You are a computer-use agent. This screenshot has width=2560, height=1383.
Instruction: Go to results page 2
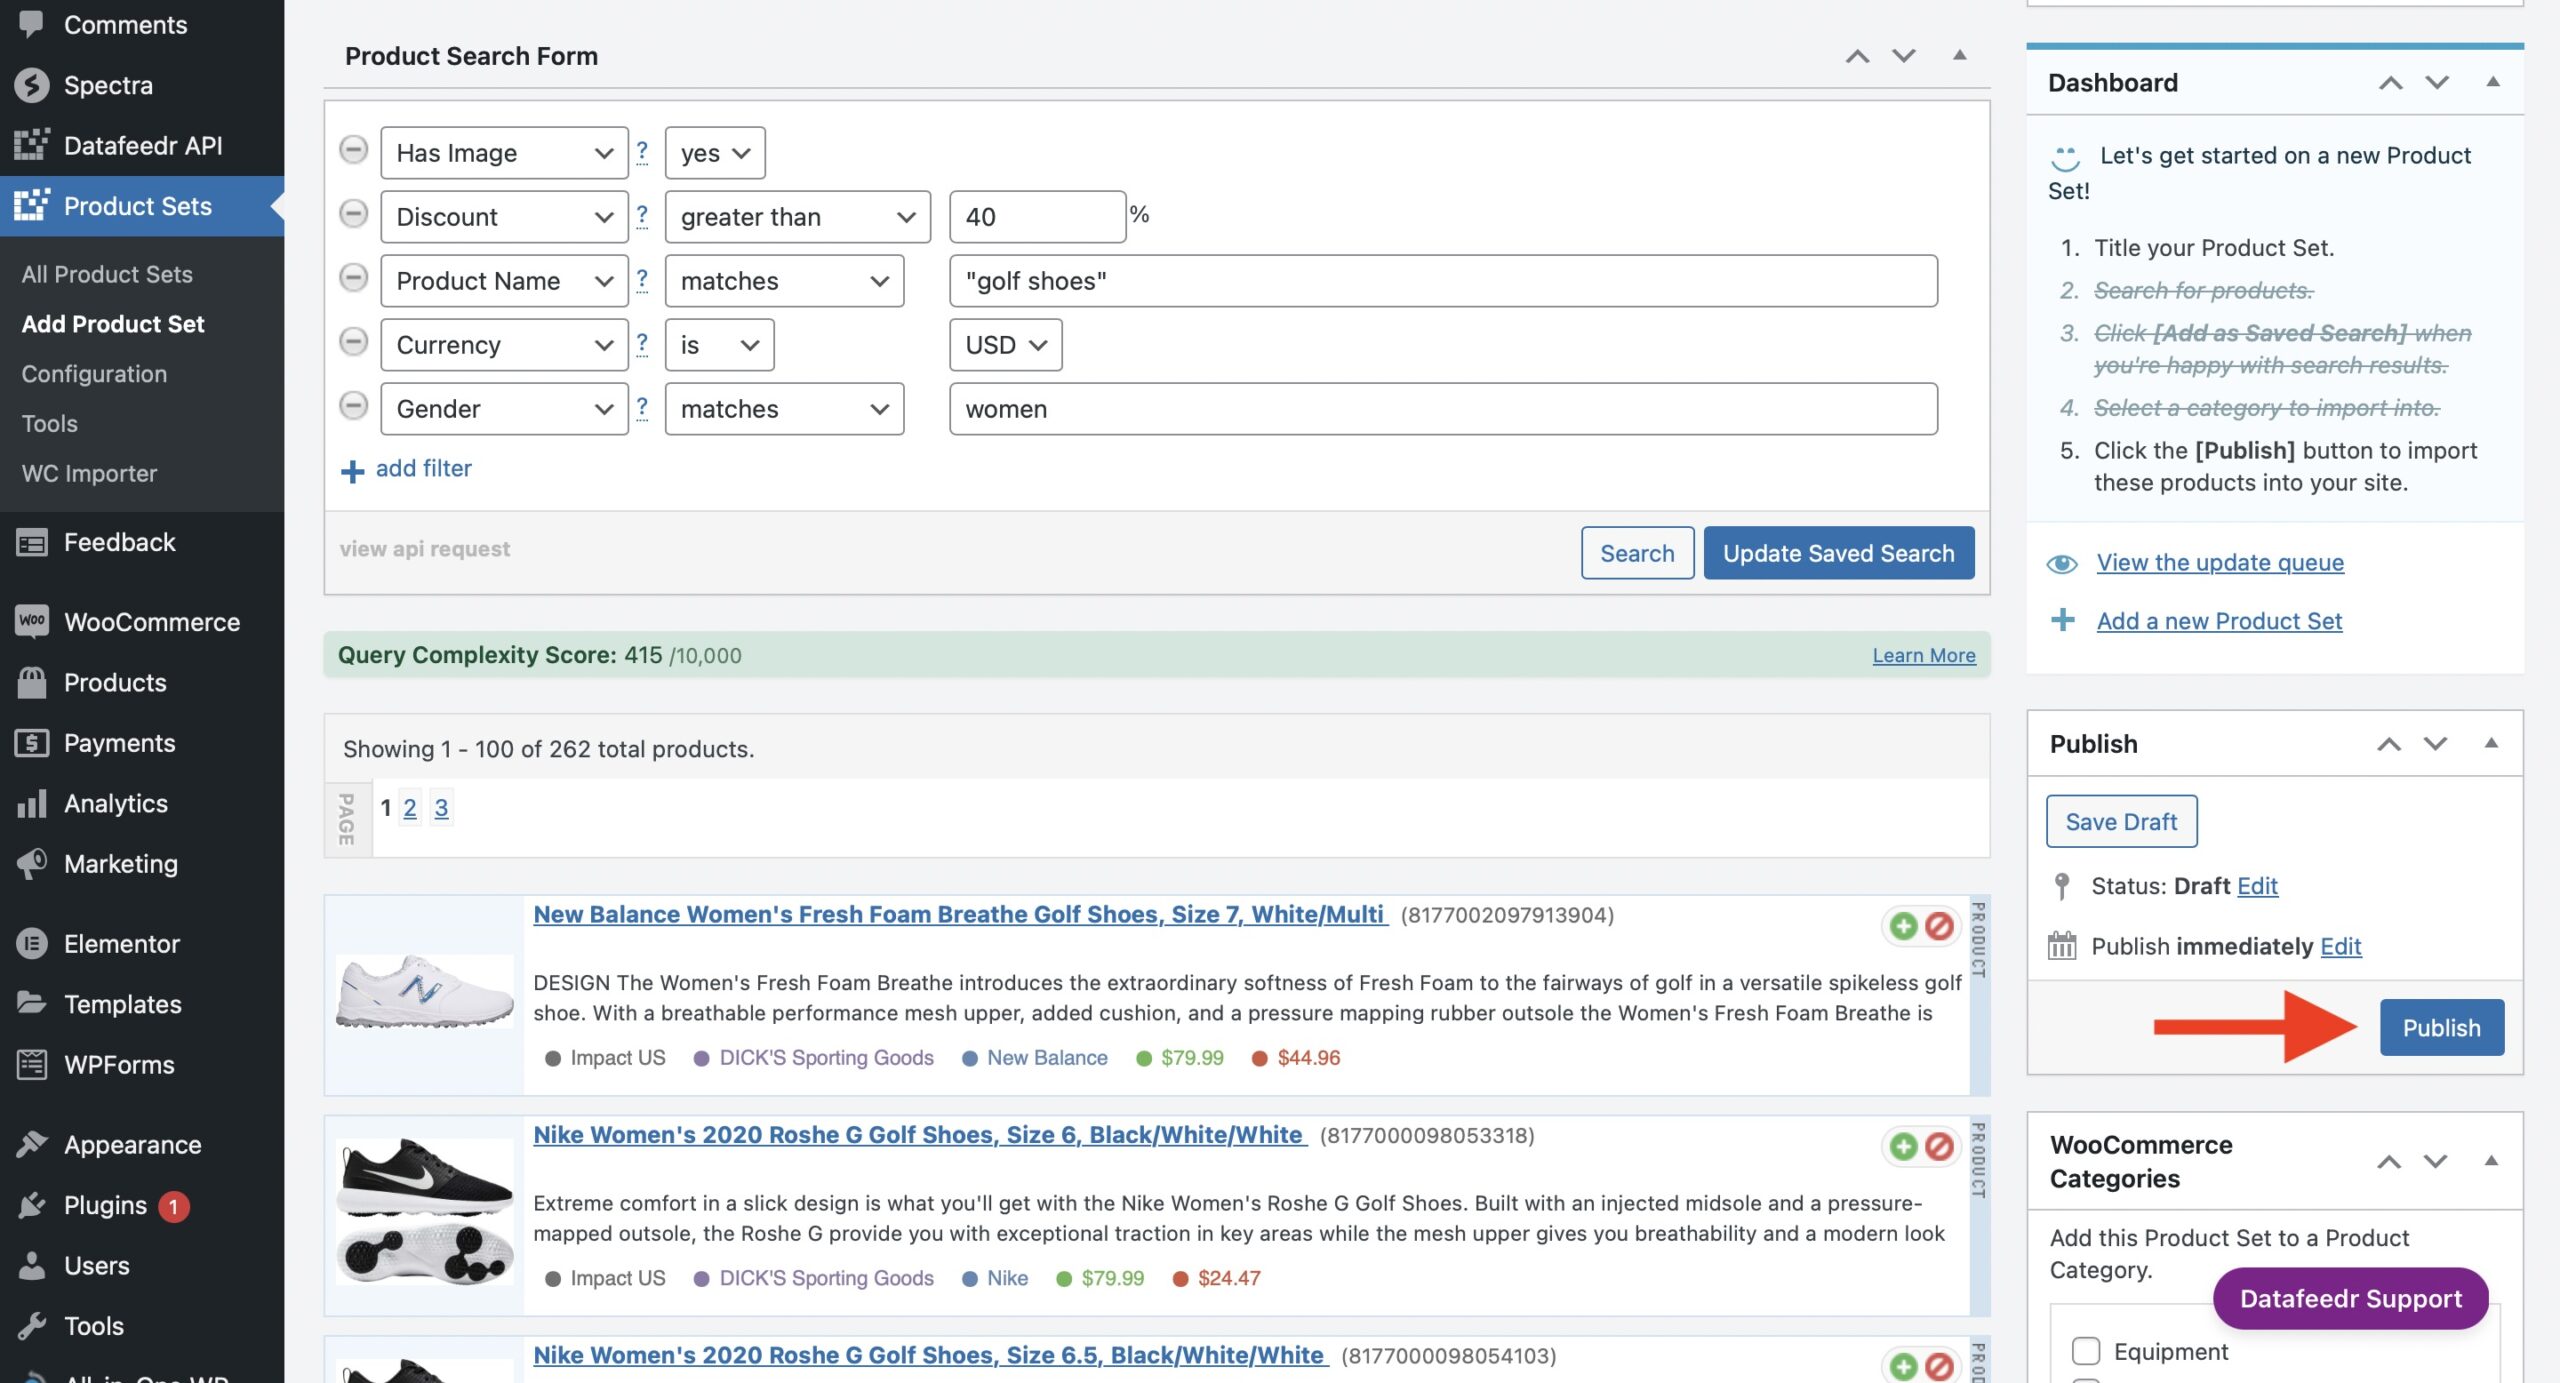tap(410, 808)
